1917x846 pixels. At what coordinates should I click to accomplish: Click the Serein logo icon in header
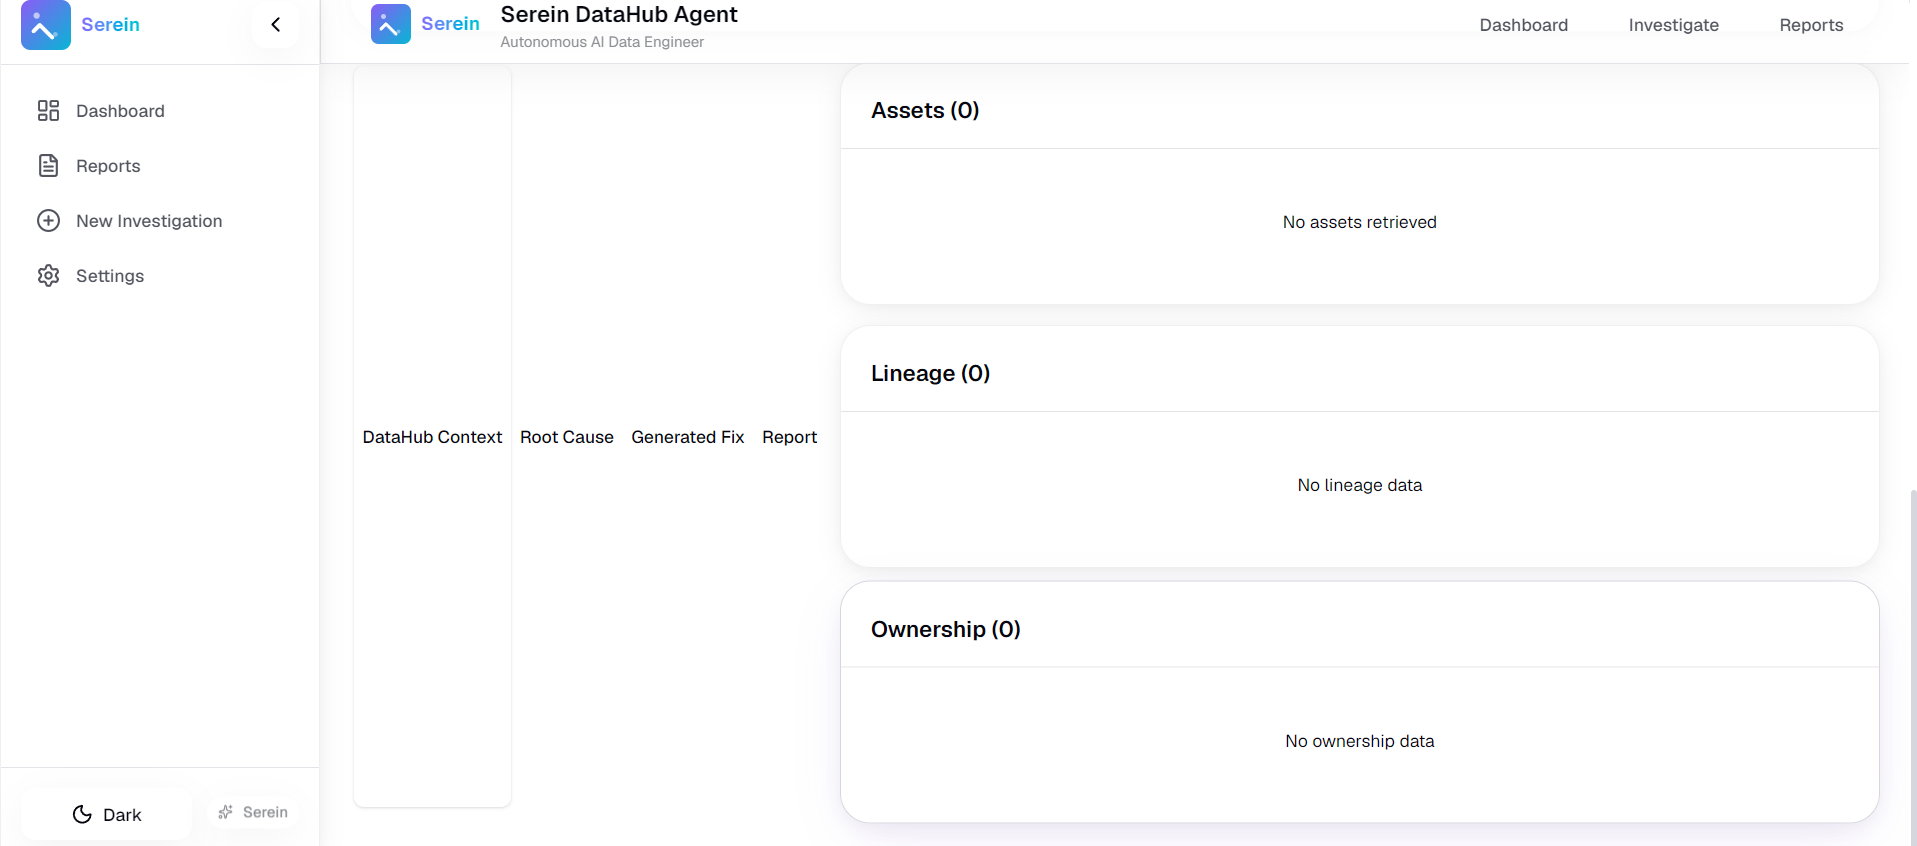point(391,24)
